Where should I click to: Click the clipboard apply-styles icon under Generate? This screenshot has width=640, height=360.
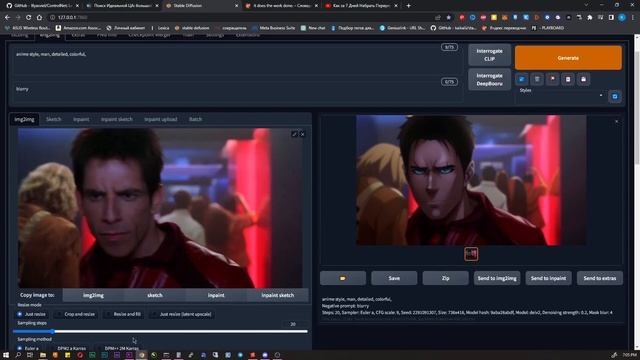[x=568, y=79]
